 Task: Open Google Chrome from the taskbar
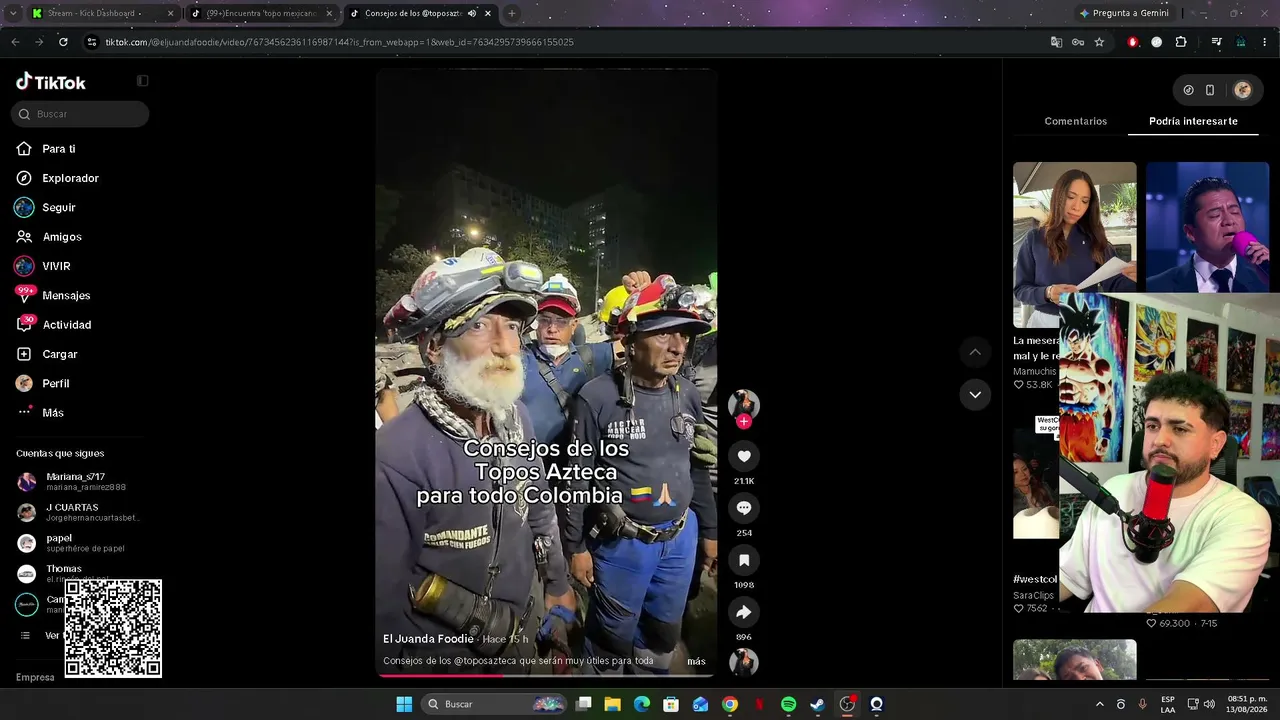(730, 704)
